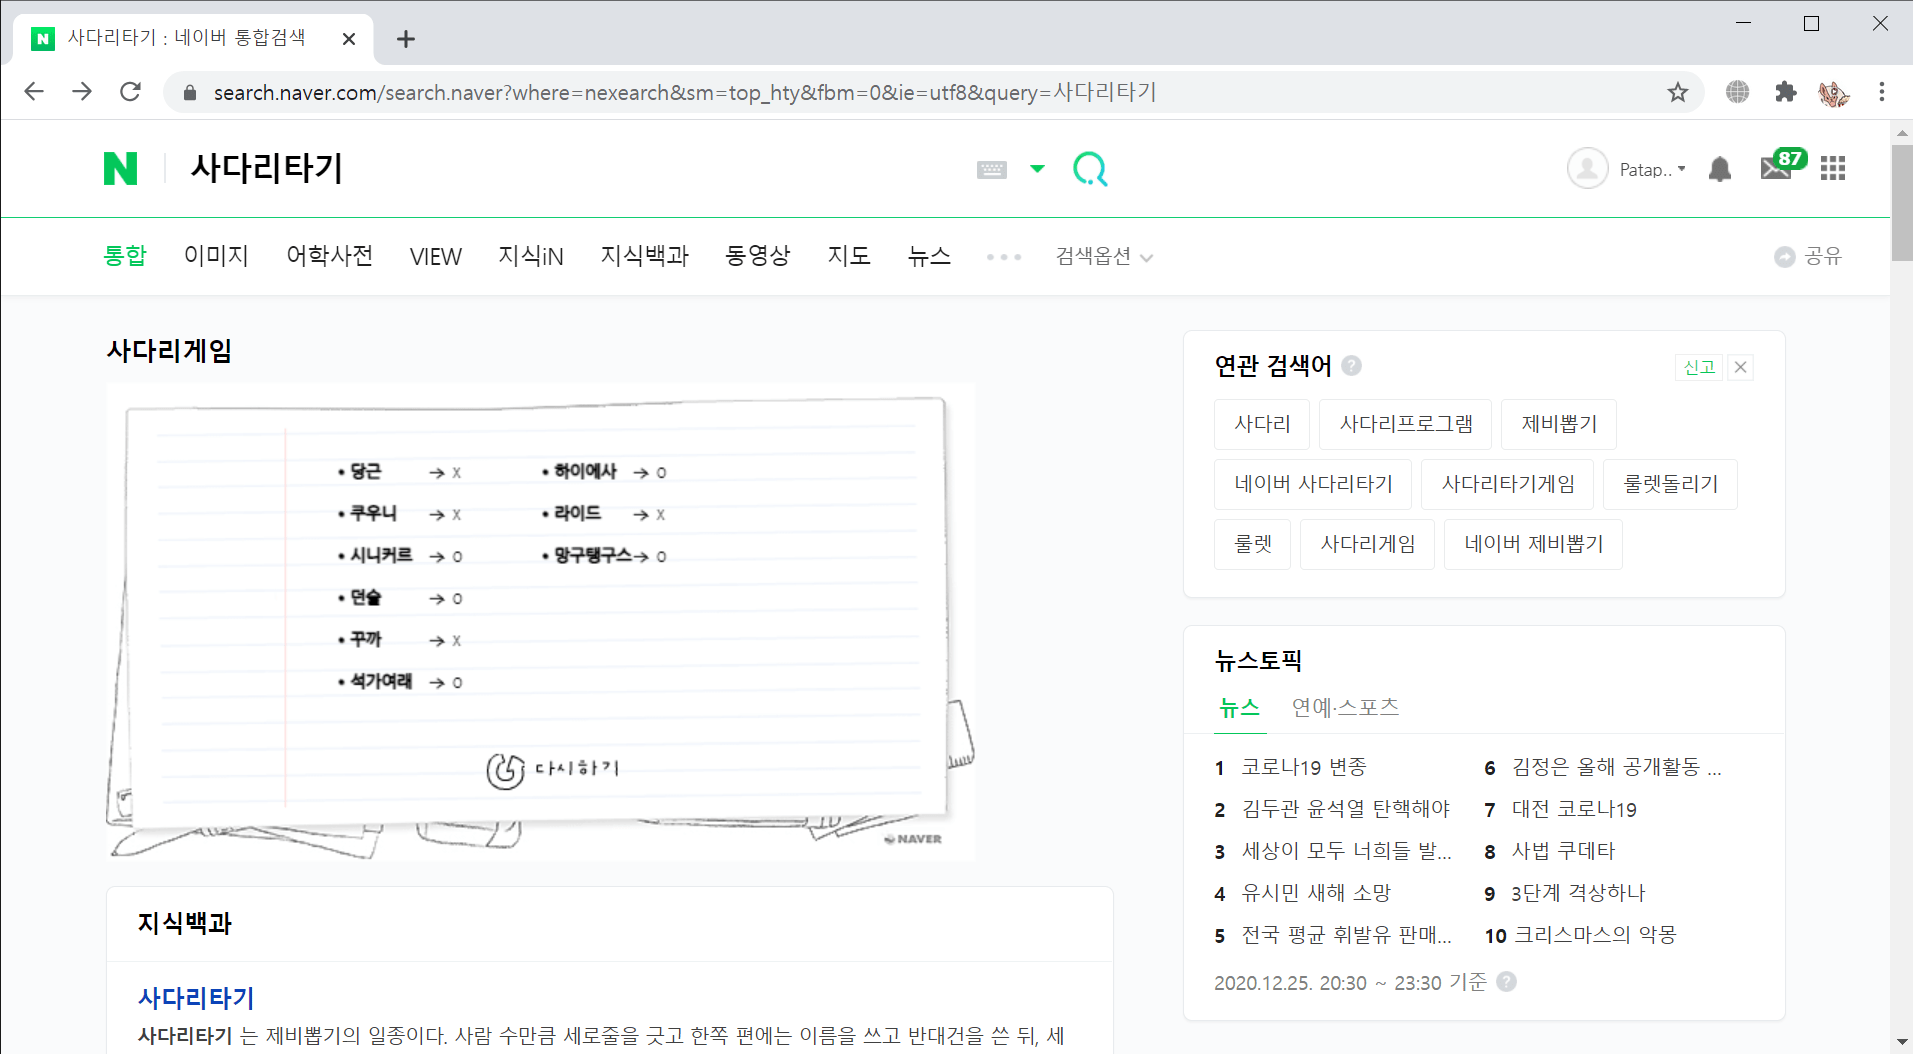
Task: Click related search 제비뽑기
Action: click(x=1558, y=424)
